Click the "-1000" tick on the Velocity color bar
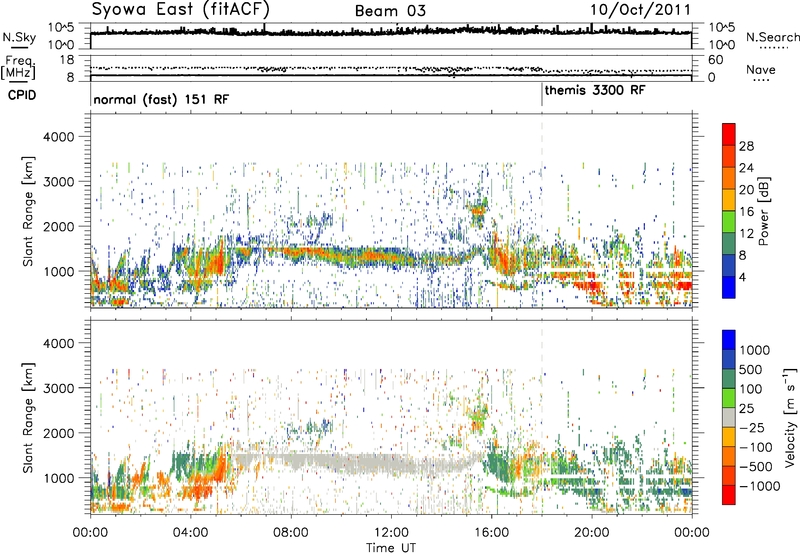This screenshot has width=800, height=554. (x=760, y=486)
